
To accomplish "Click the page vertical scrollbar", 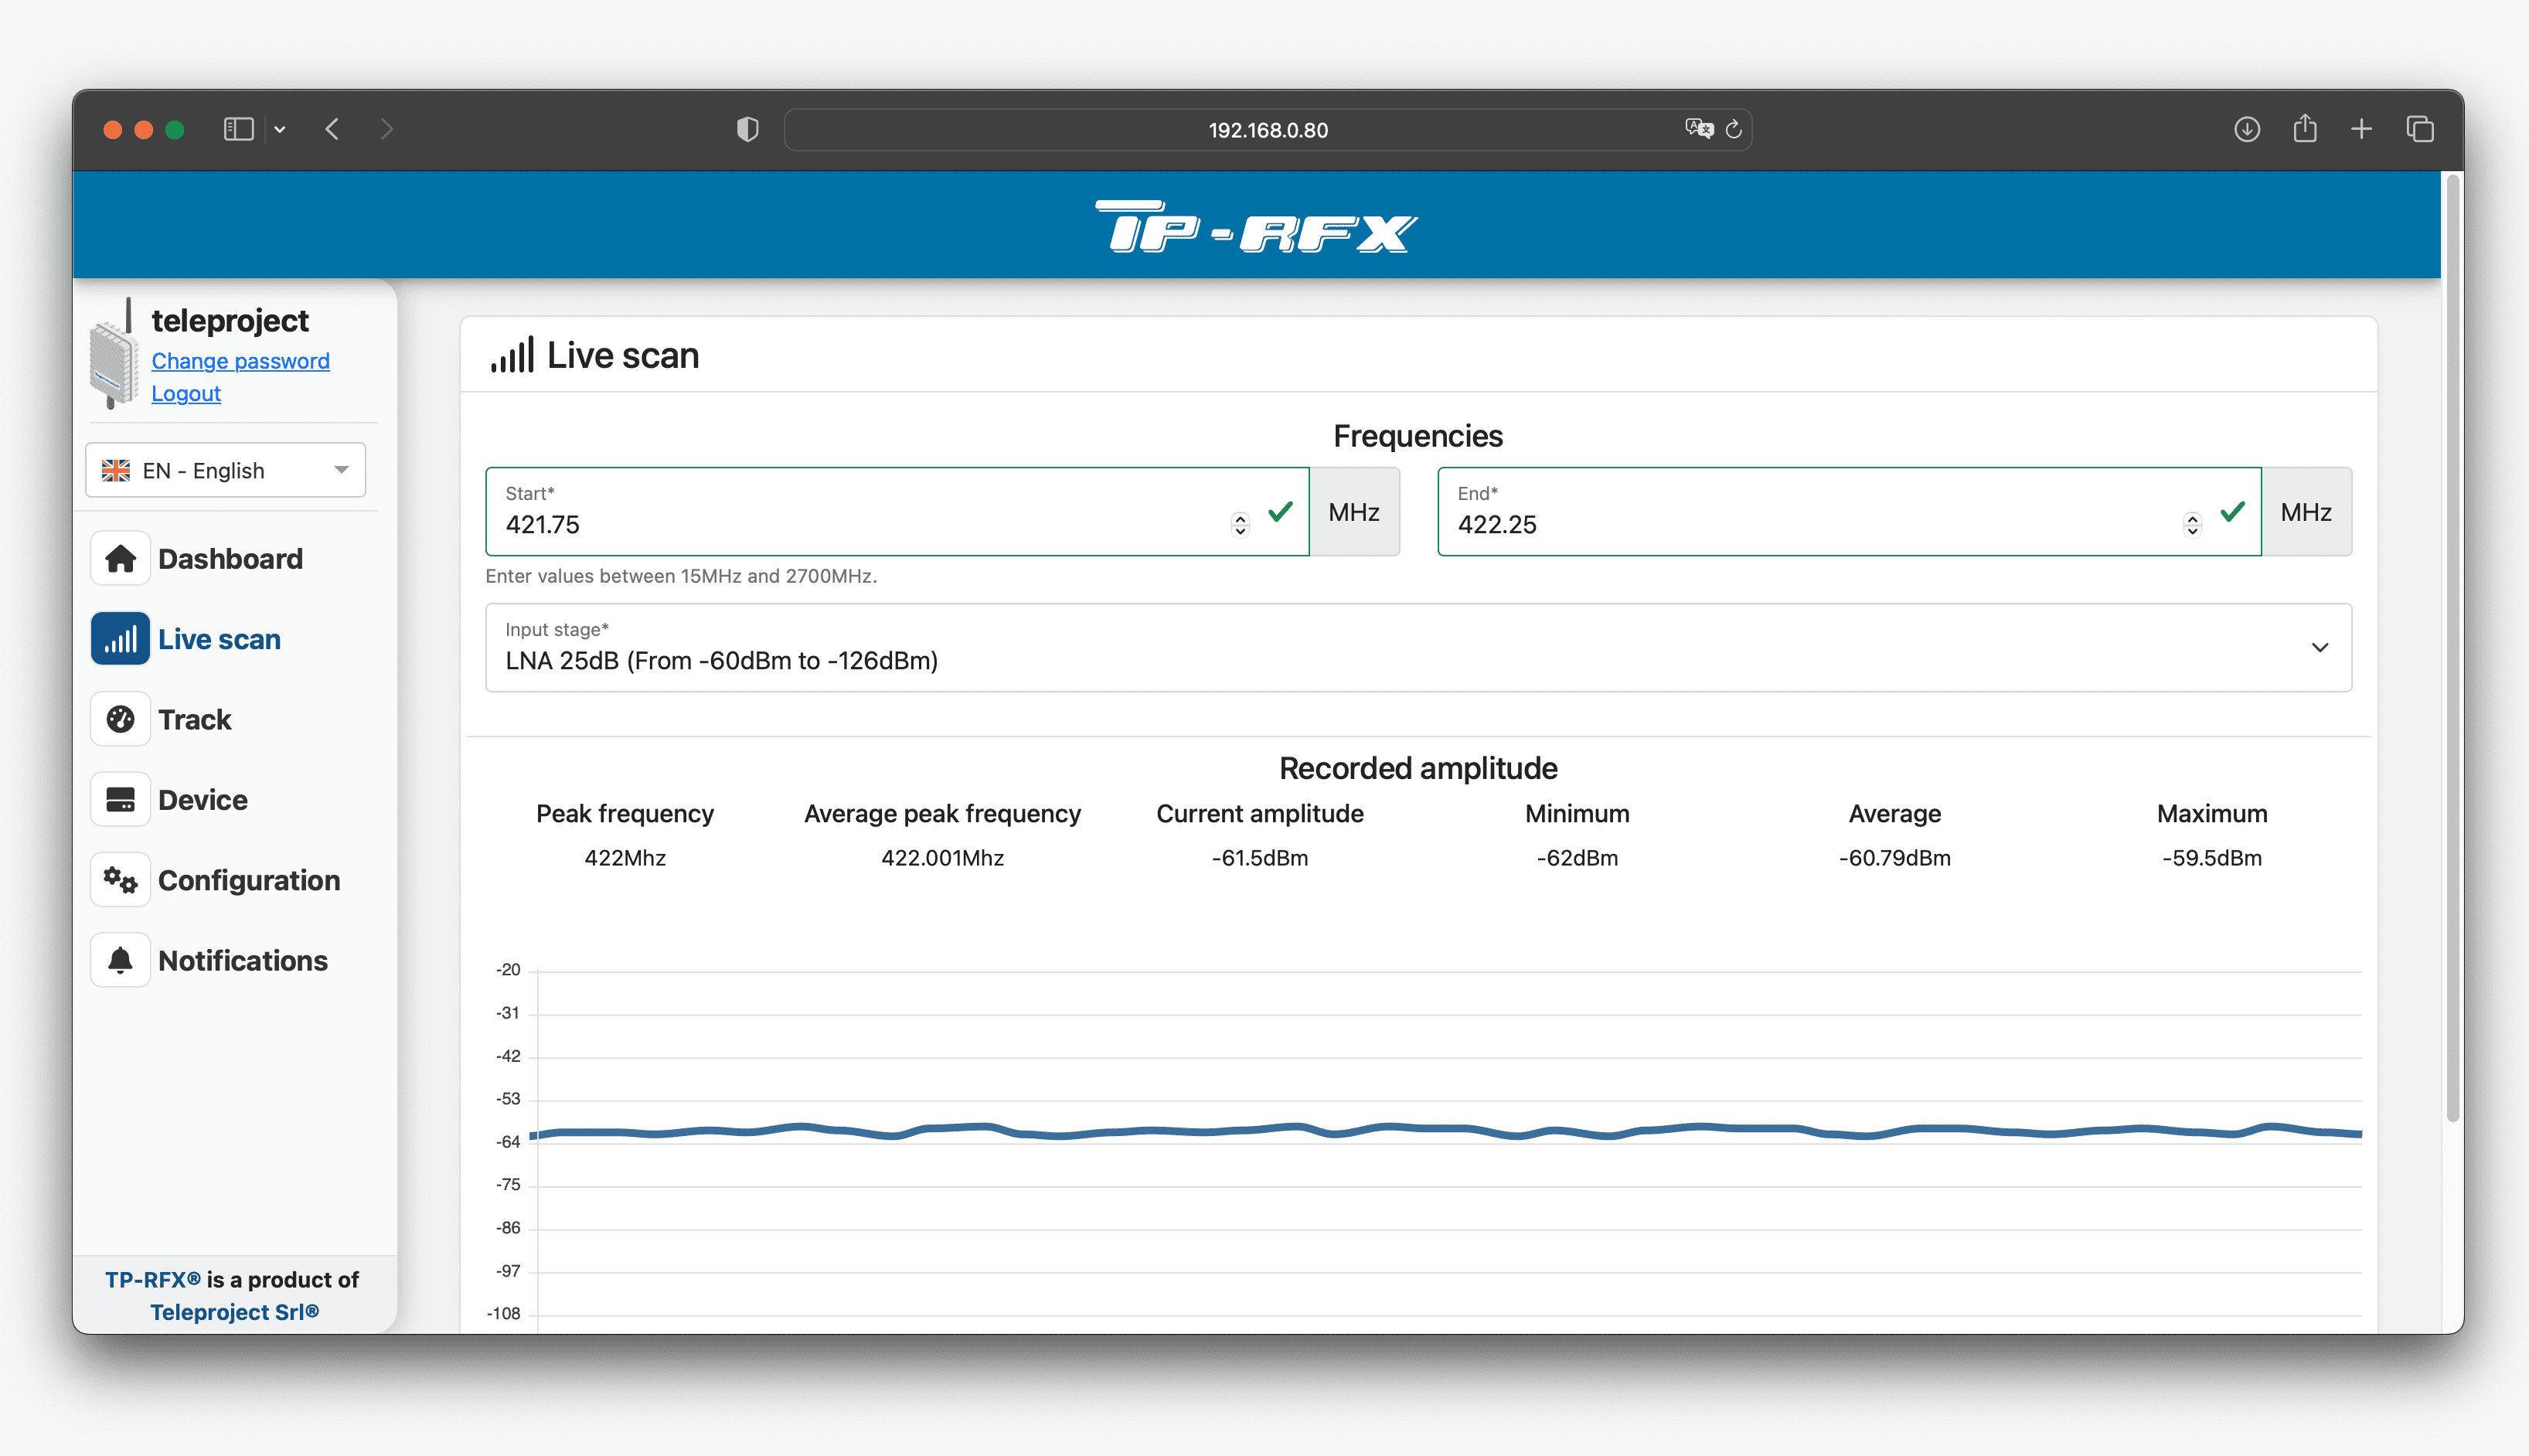I will pos(2452,648).
